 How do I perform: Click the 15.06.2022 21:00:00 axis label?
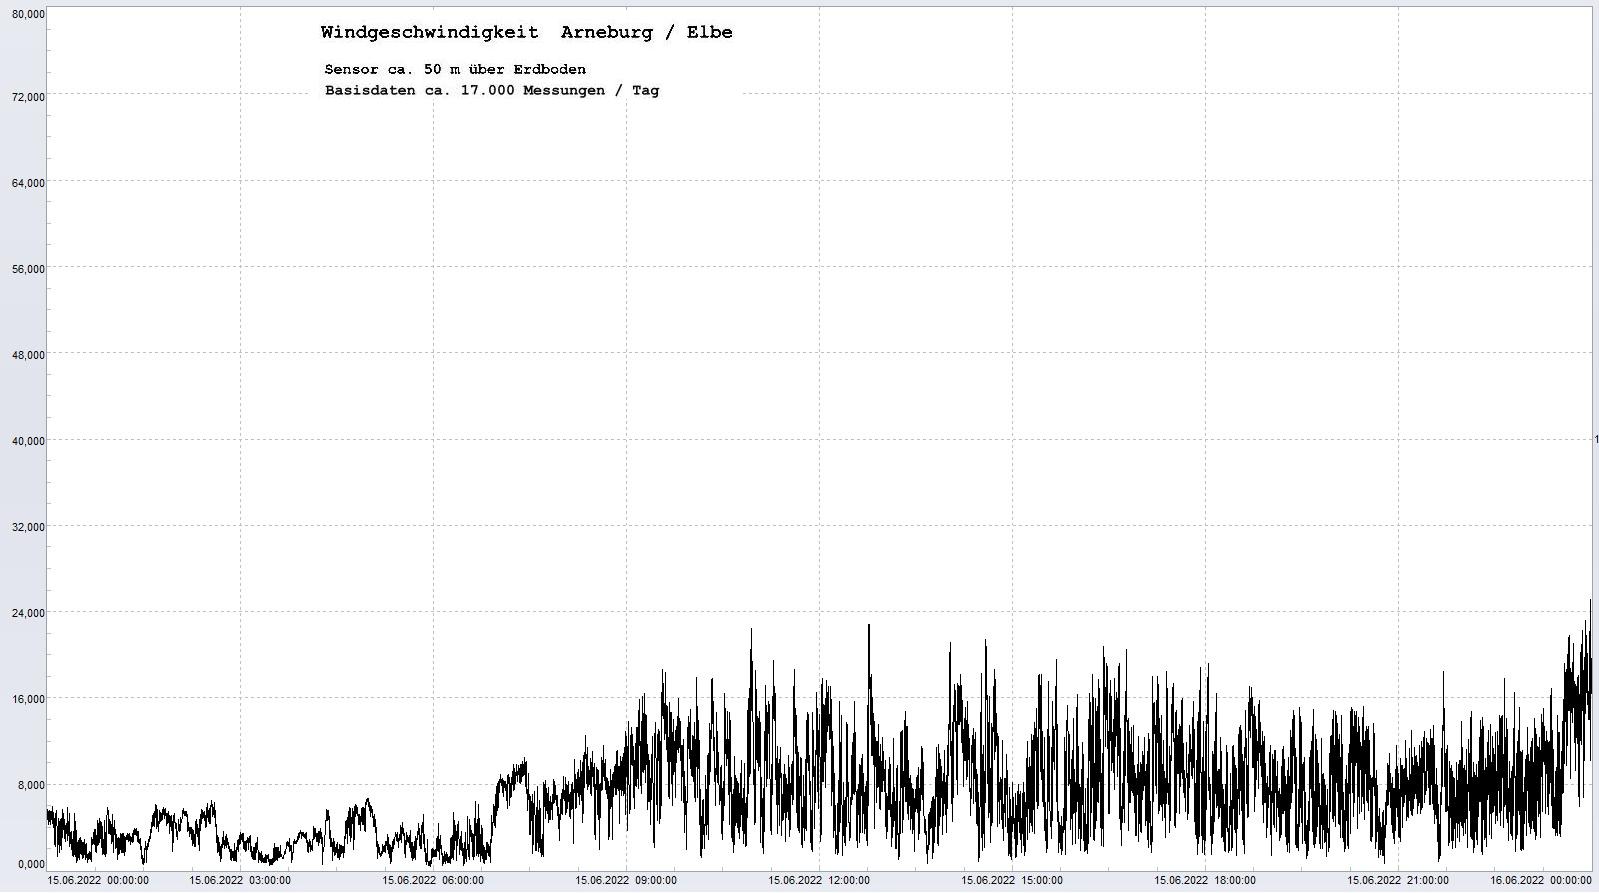click(1398, 880)
